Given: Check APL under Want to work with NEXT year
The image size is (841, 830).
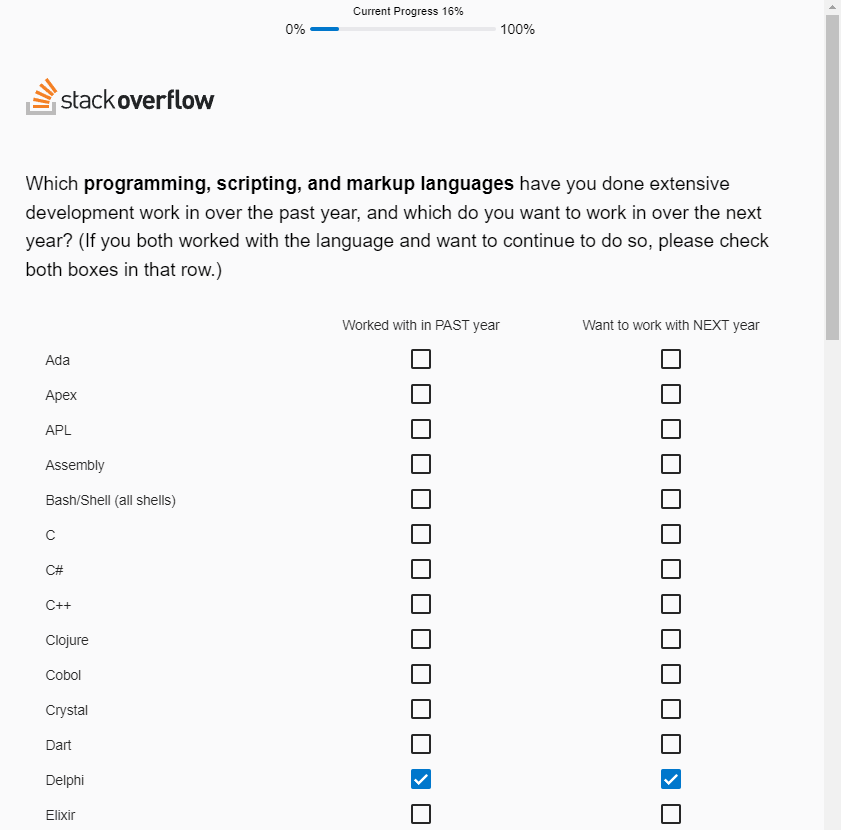Looking at the screenshot, I should click(671, 428).
